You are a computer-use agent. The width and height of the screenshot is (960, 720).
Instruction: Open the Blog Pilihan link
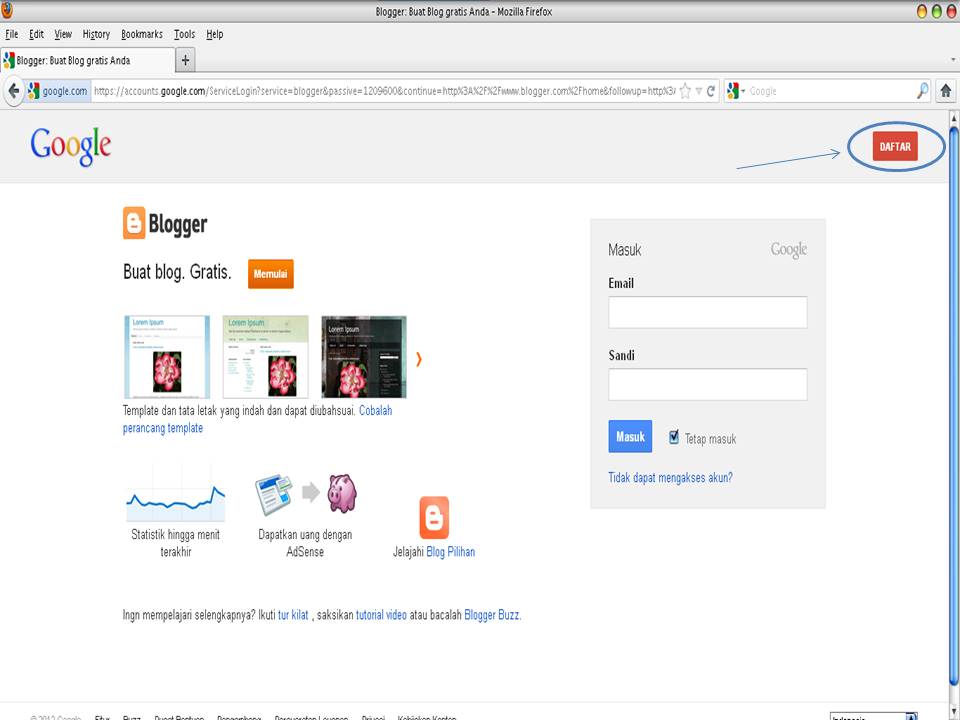[x=451, y=552]
